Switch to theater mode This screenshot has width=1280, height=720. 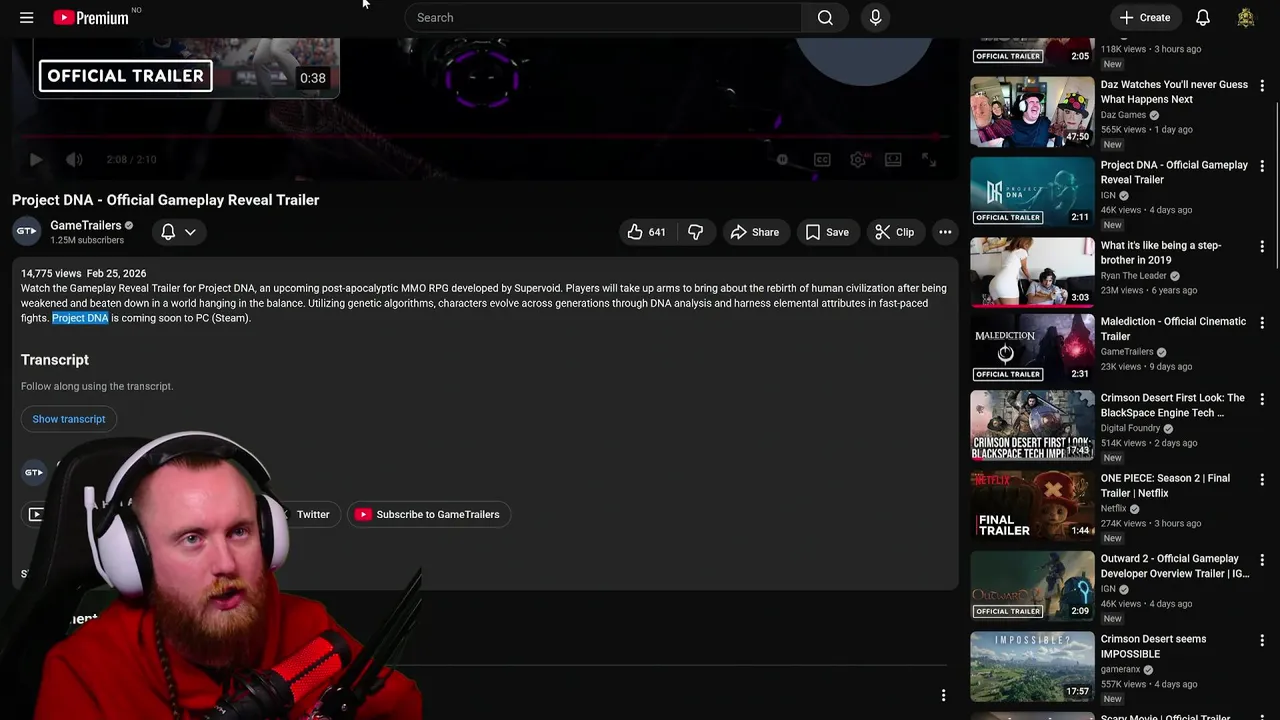[893, 160]
